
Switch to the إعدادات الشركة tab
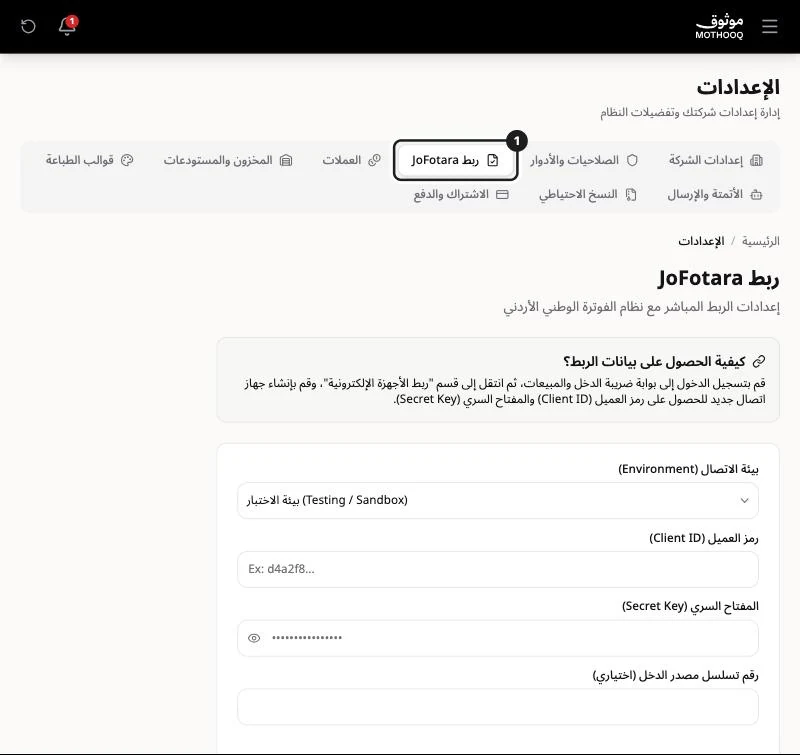[x=715, y=160]
